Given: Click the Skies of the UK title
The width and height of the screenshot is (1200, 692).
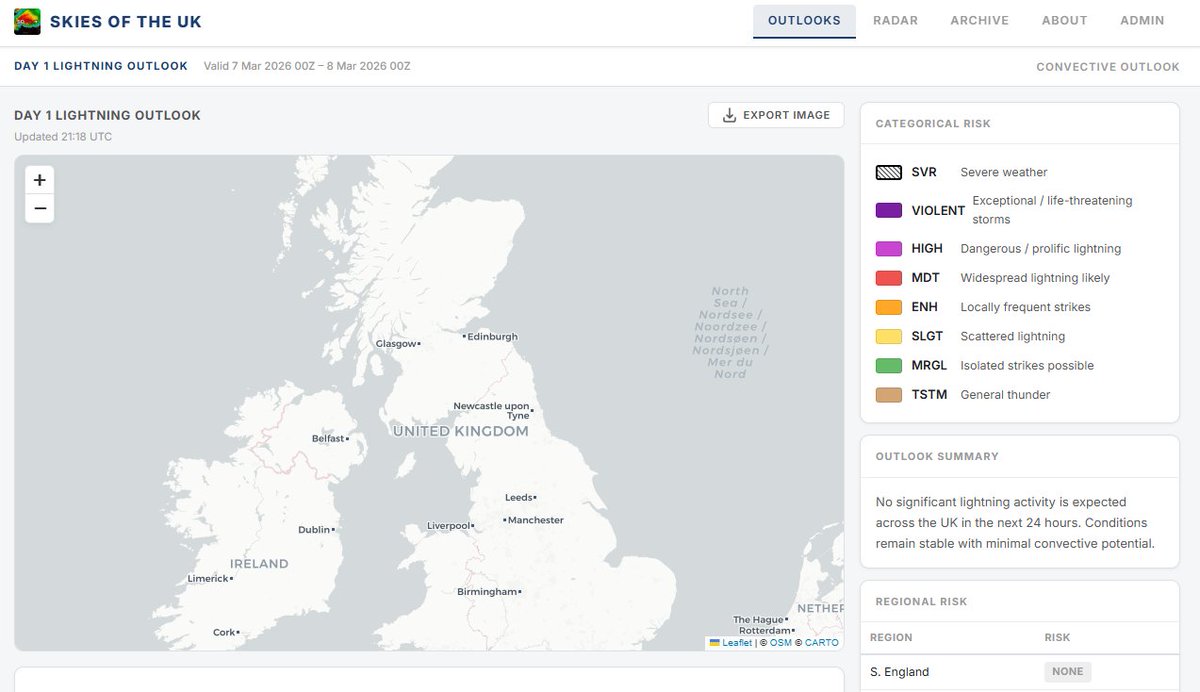Looking at the screenshot, I should coord(126,21).
